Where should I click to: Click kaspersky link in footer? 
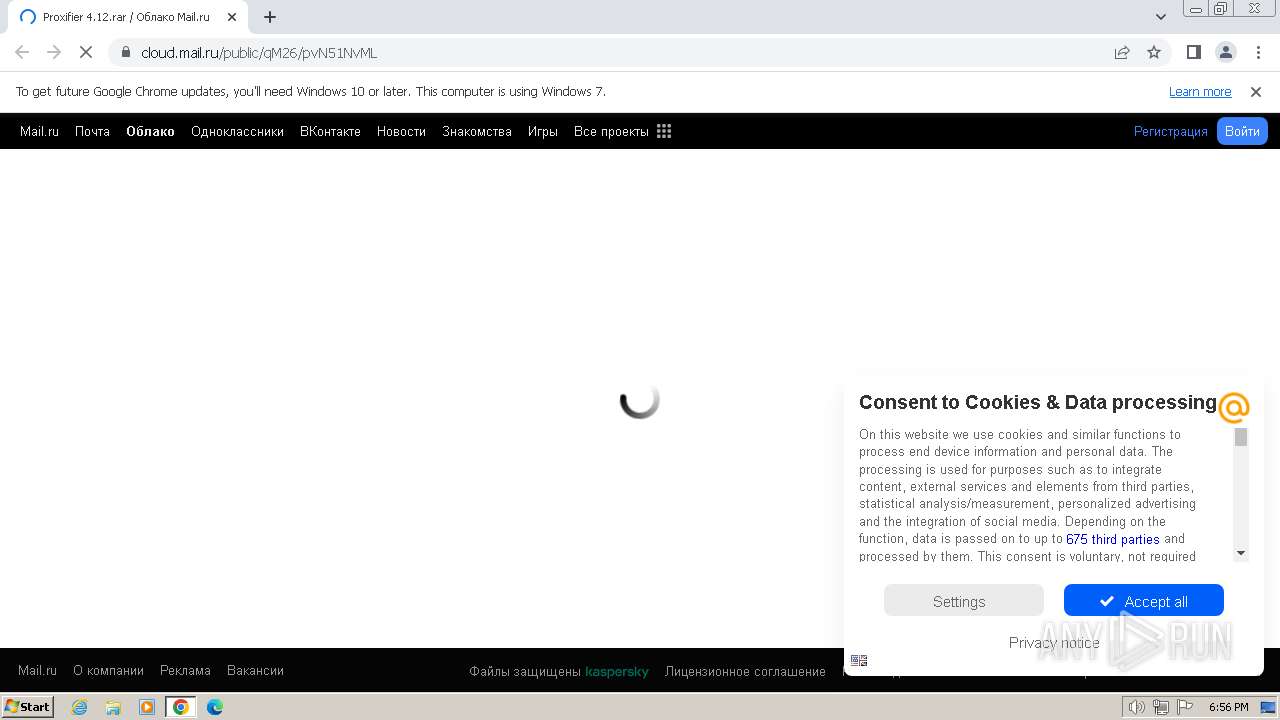617,671
